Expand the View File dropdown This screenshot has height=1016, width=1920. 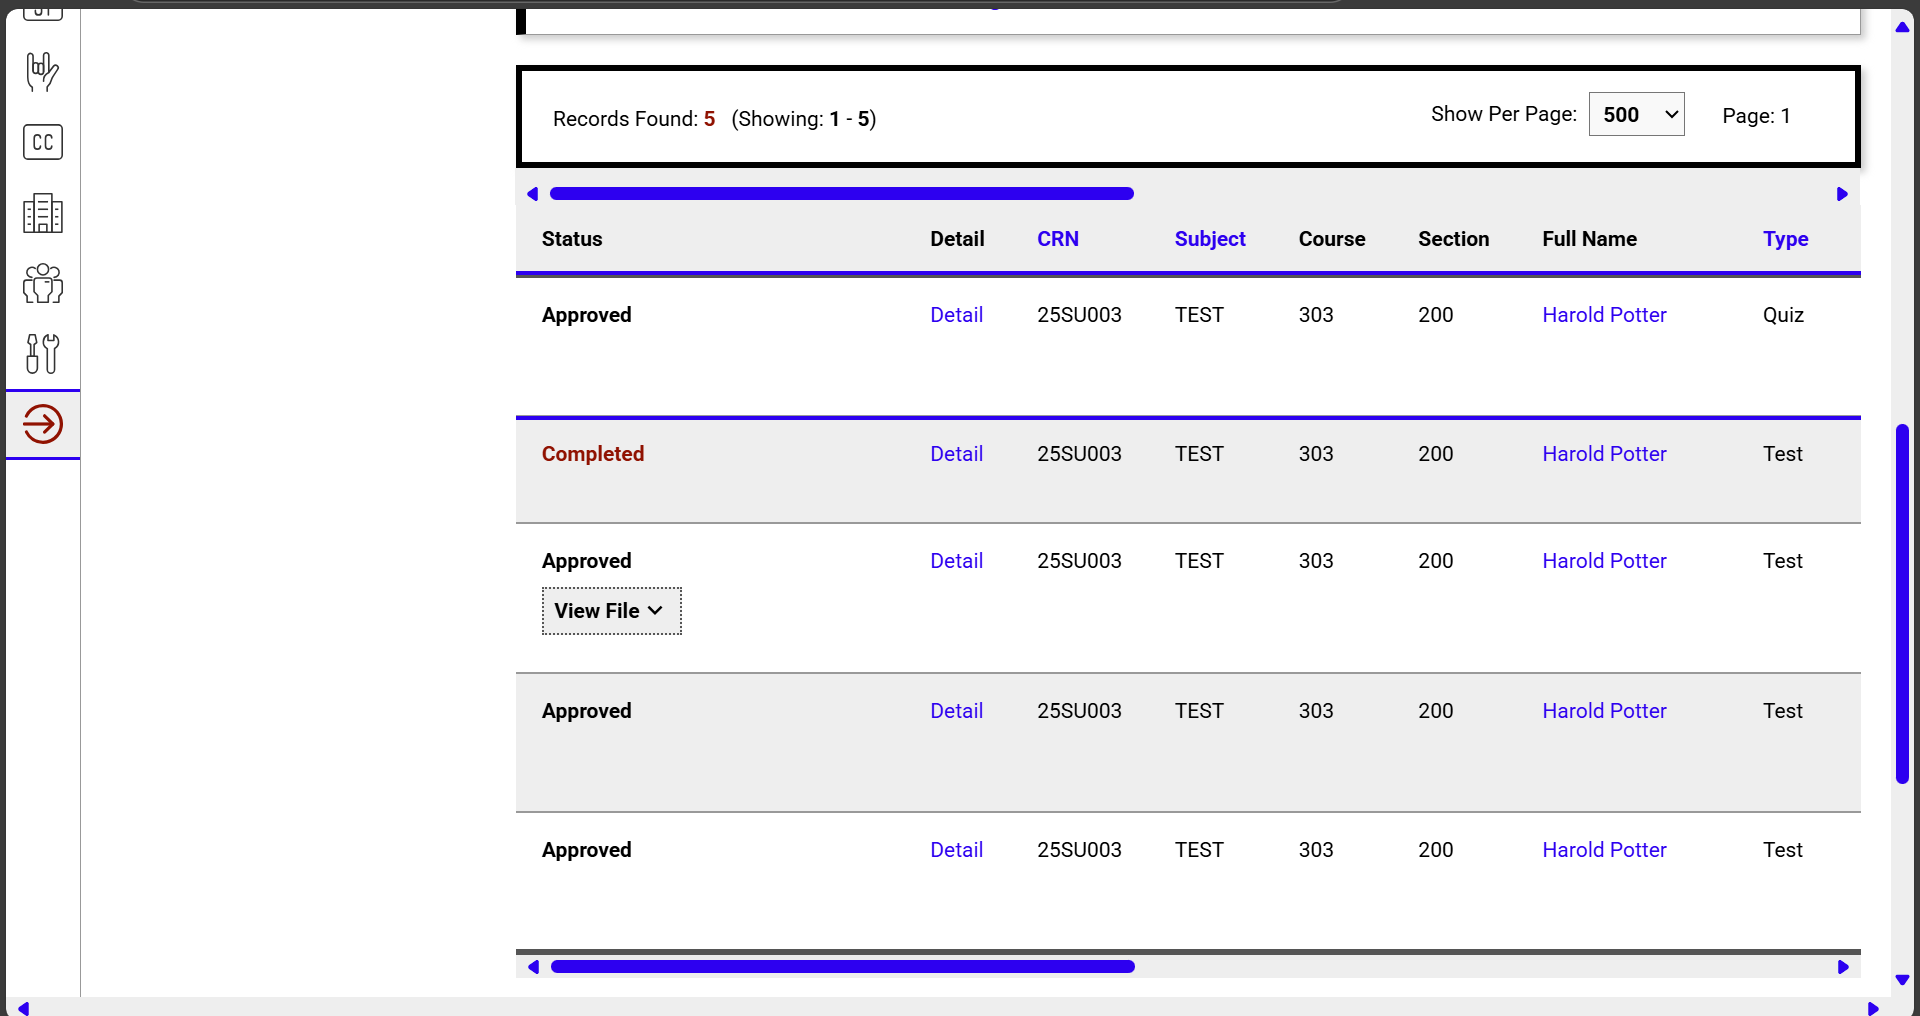click(x=610, y=610)
